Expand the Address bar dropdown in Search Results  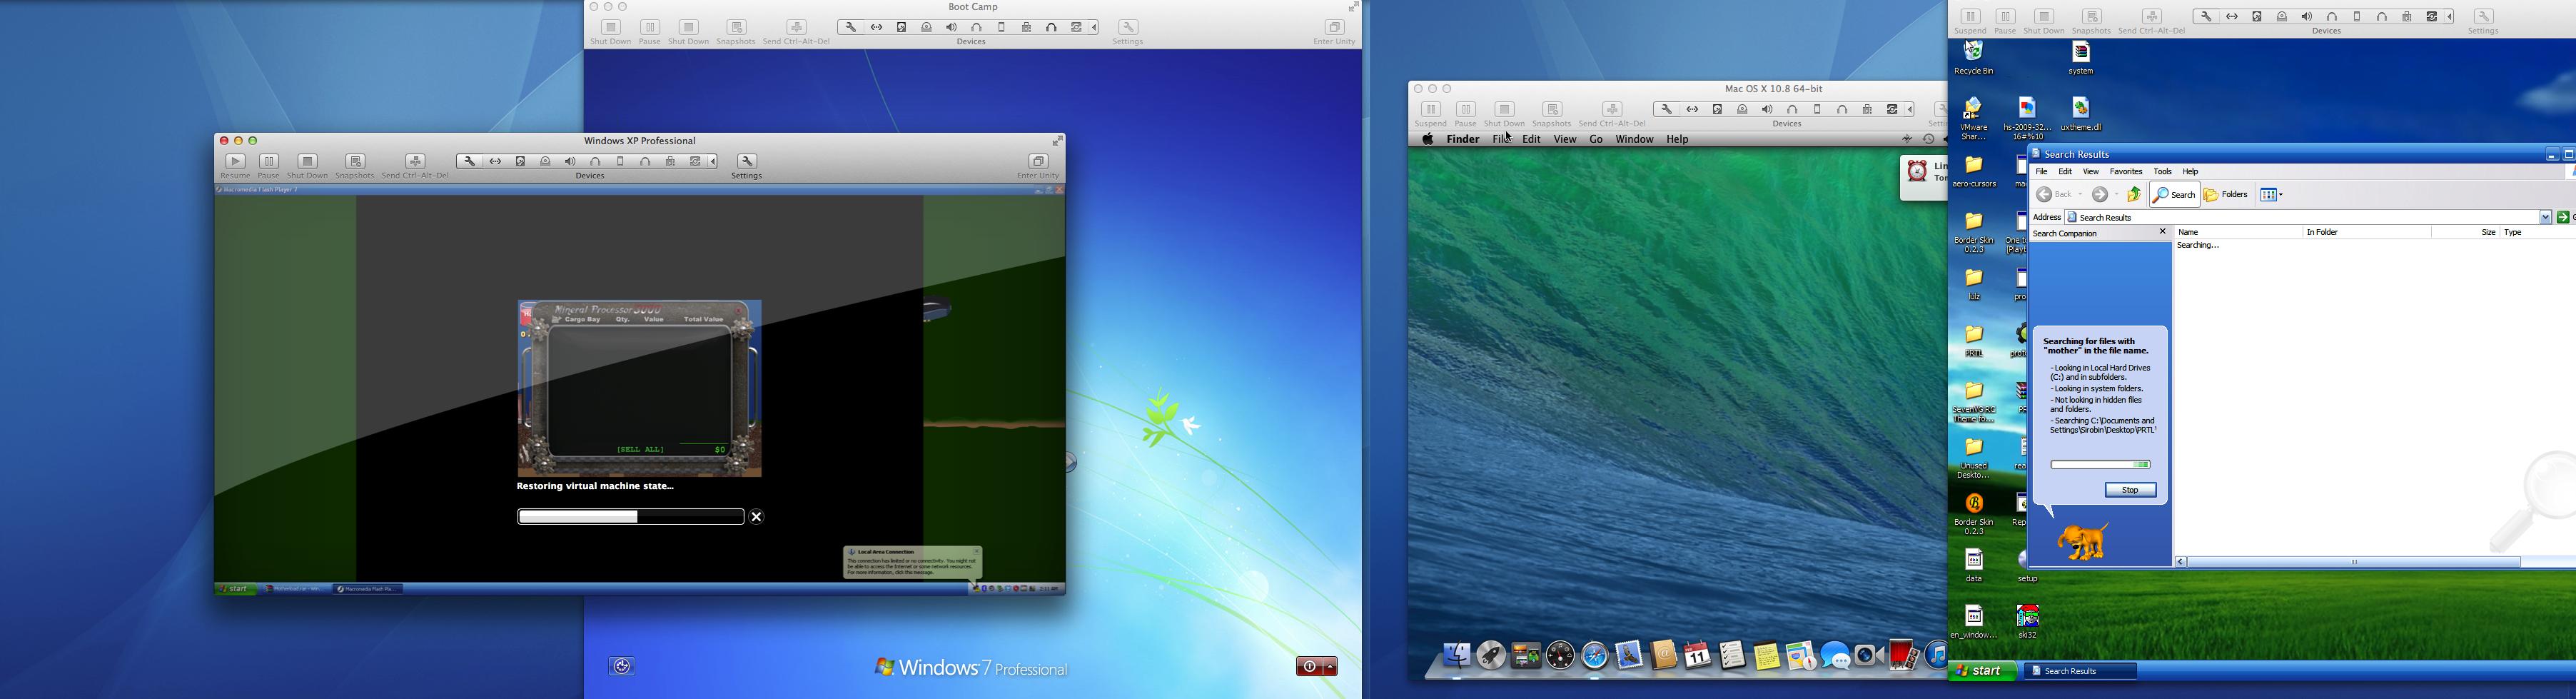[2546, 218]
